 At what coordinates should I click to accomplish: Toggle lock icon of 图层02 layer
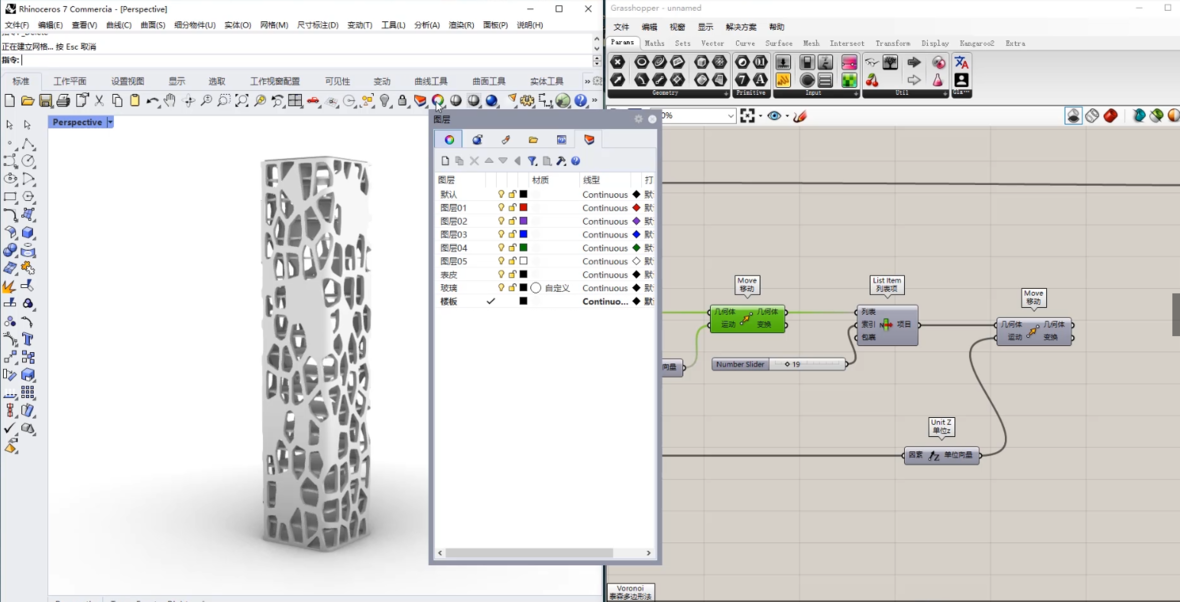[x=512, y=221]
